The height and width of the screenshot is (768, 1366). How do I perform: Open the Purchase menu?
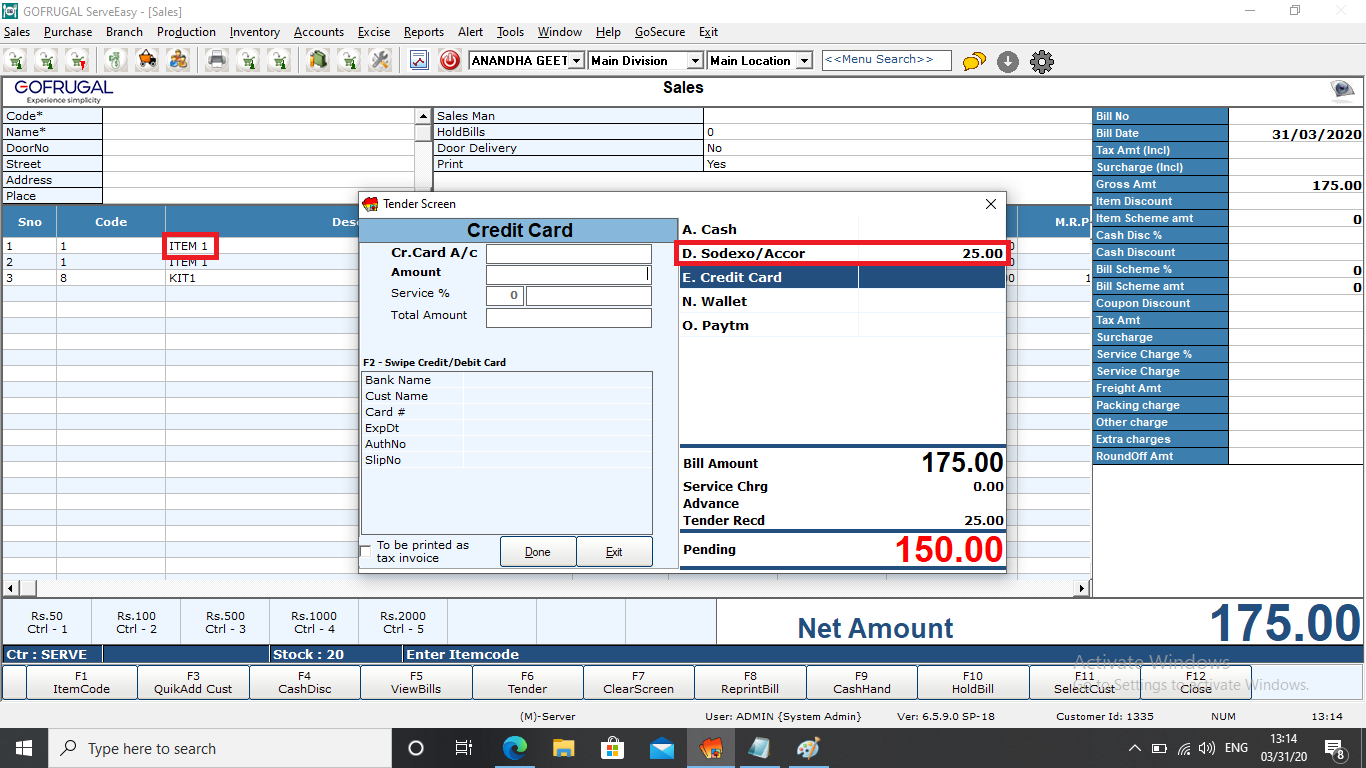pyautogui.click(x=68, y=32)
